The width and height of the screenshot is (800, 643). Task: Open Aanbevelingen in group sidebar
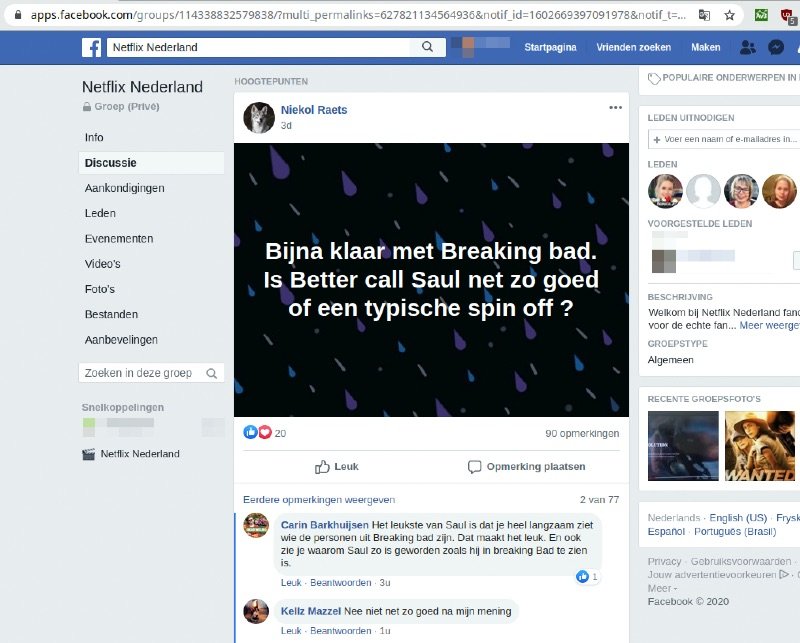click(x=121, y=340)
